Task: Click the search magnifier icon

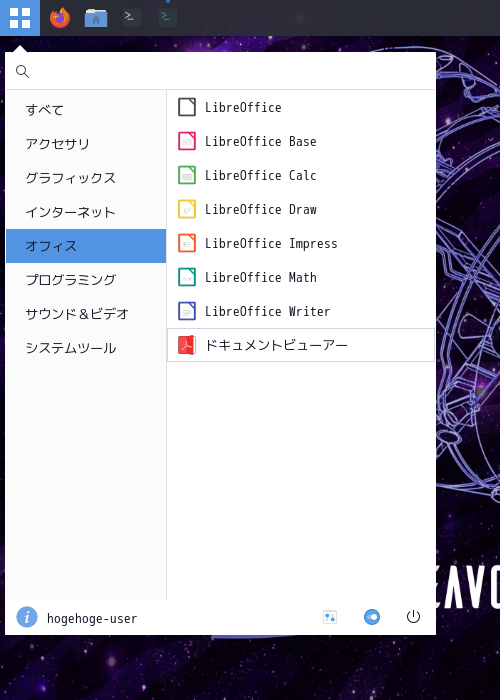Action: pyautogui.click(x=22, y=71)
